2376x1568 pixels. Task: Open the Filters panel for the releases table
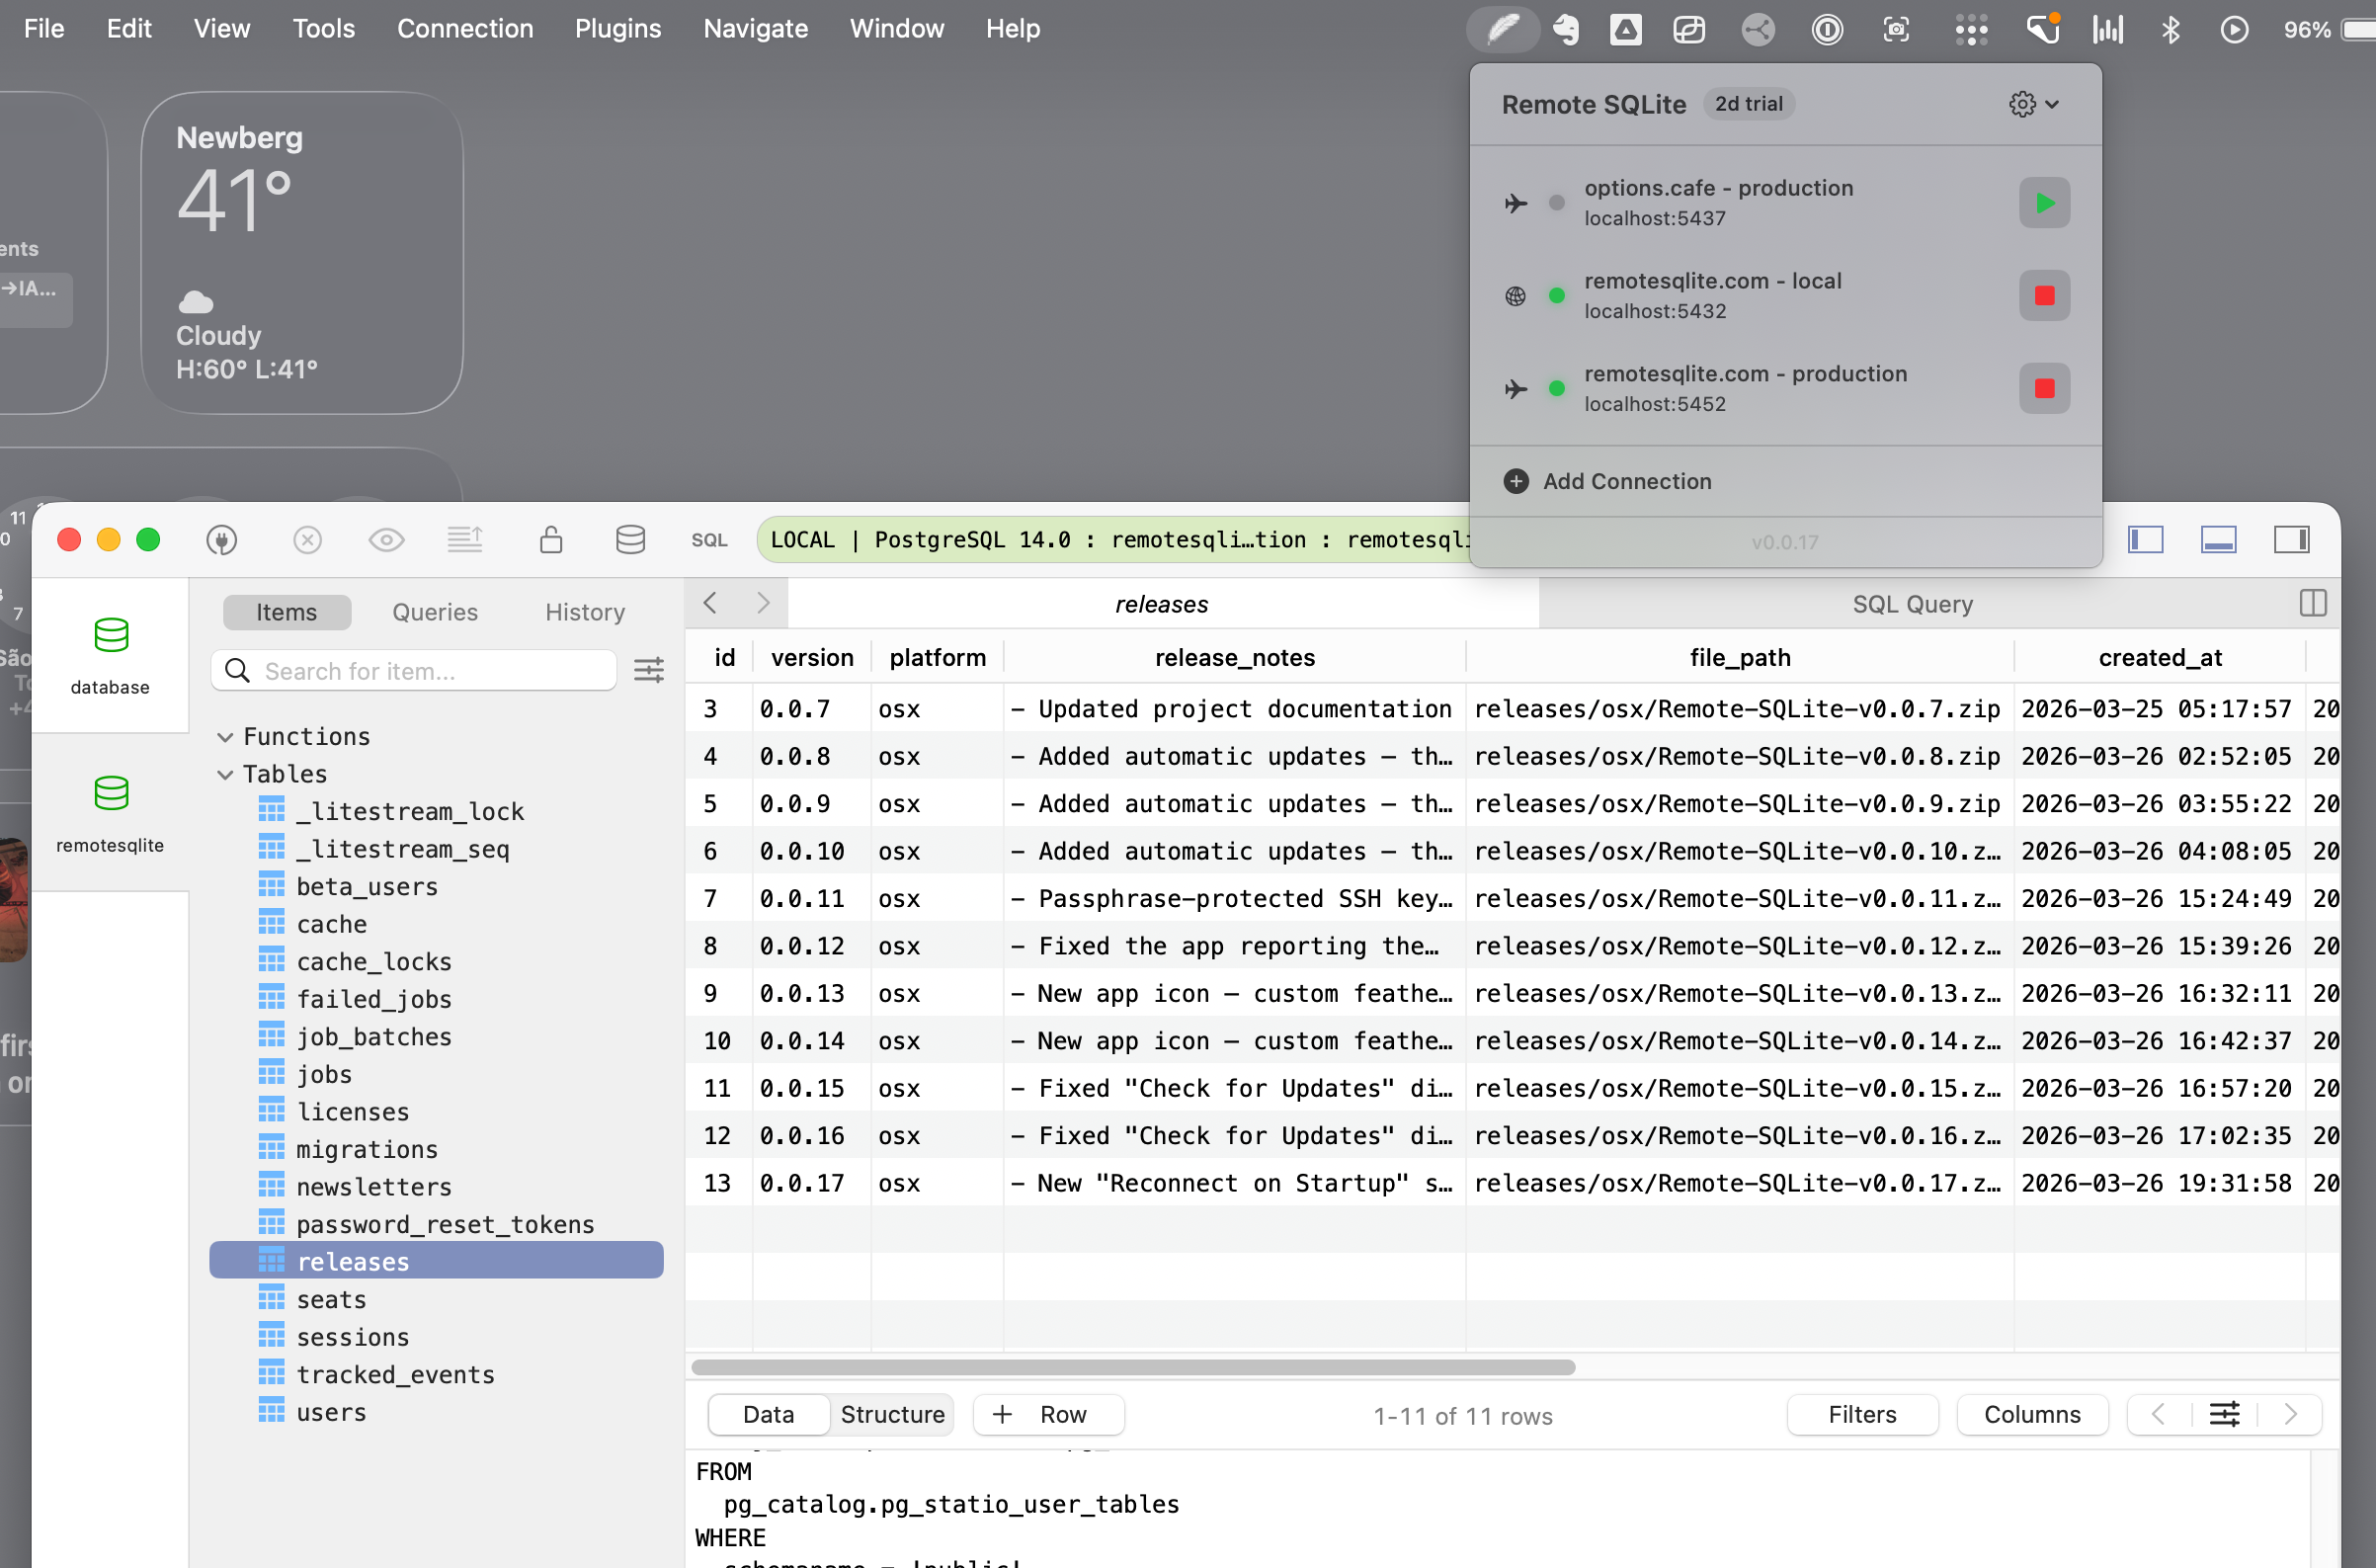pyautogui.click(x=1861, y=1414)
